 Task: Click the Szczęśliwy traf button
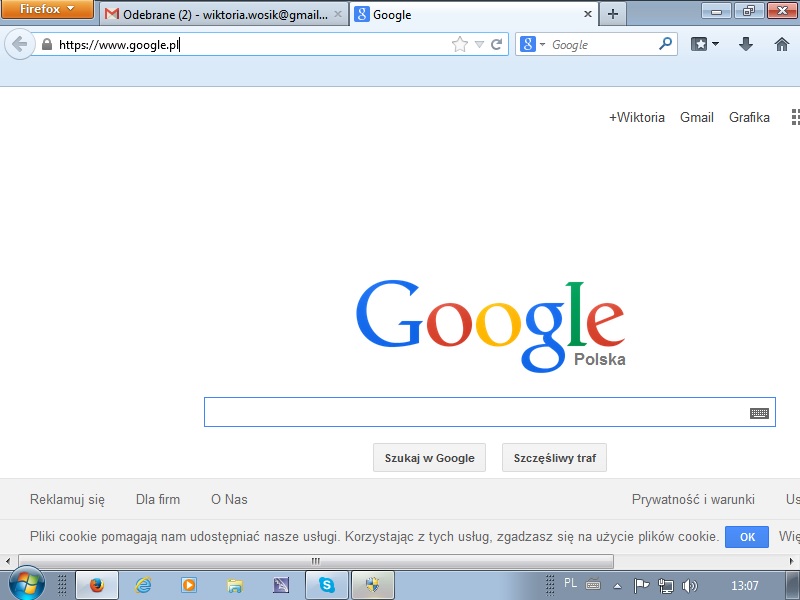[555, 458]
